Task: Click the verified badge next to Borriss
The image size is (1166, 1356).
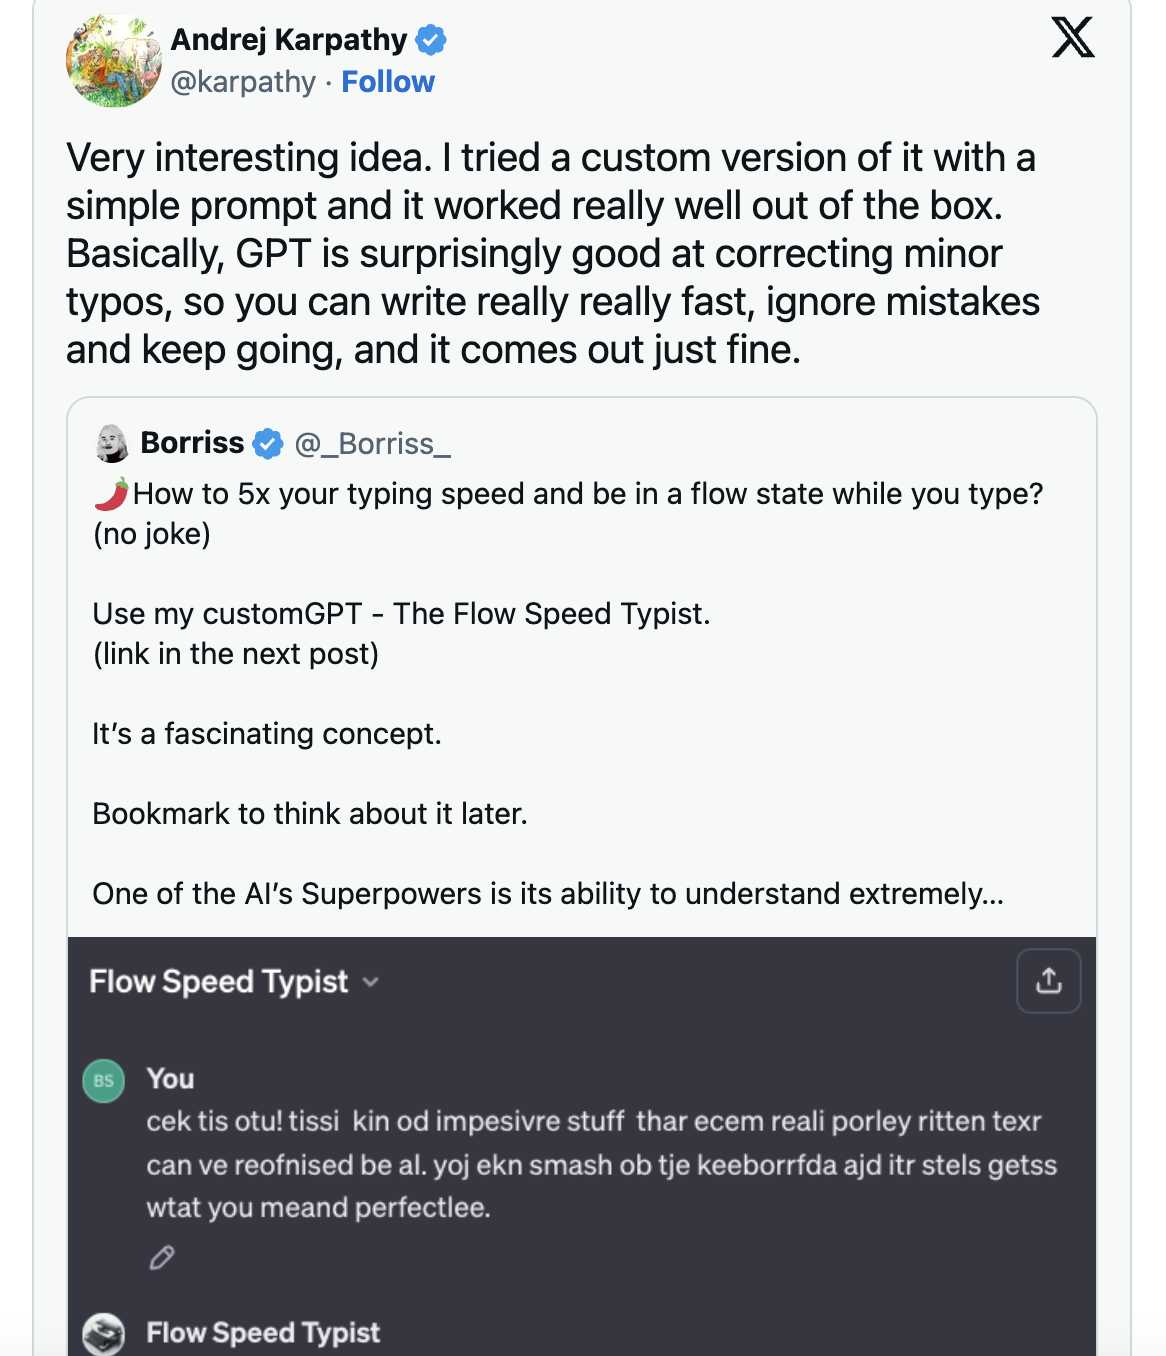Action: pos(267,443)
